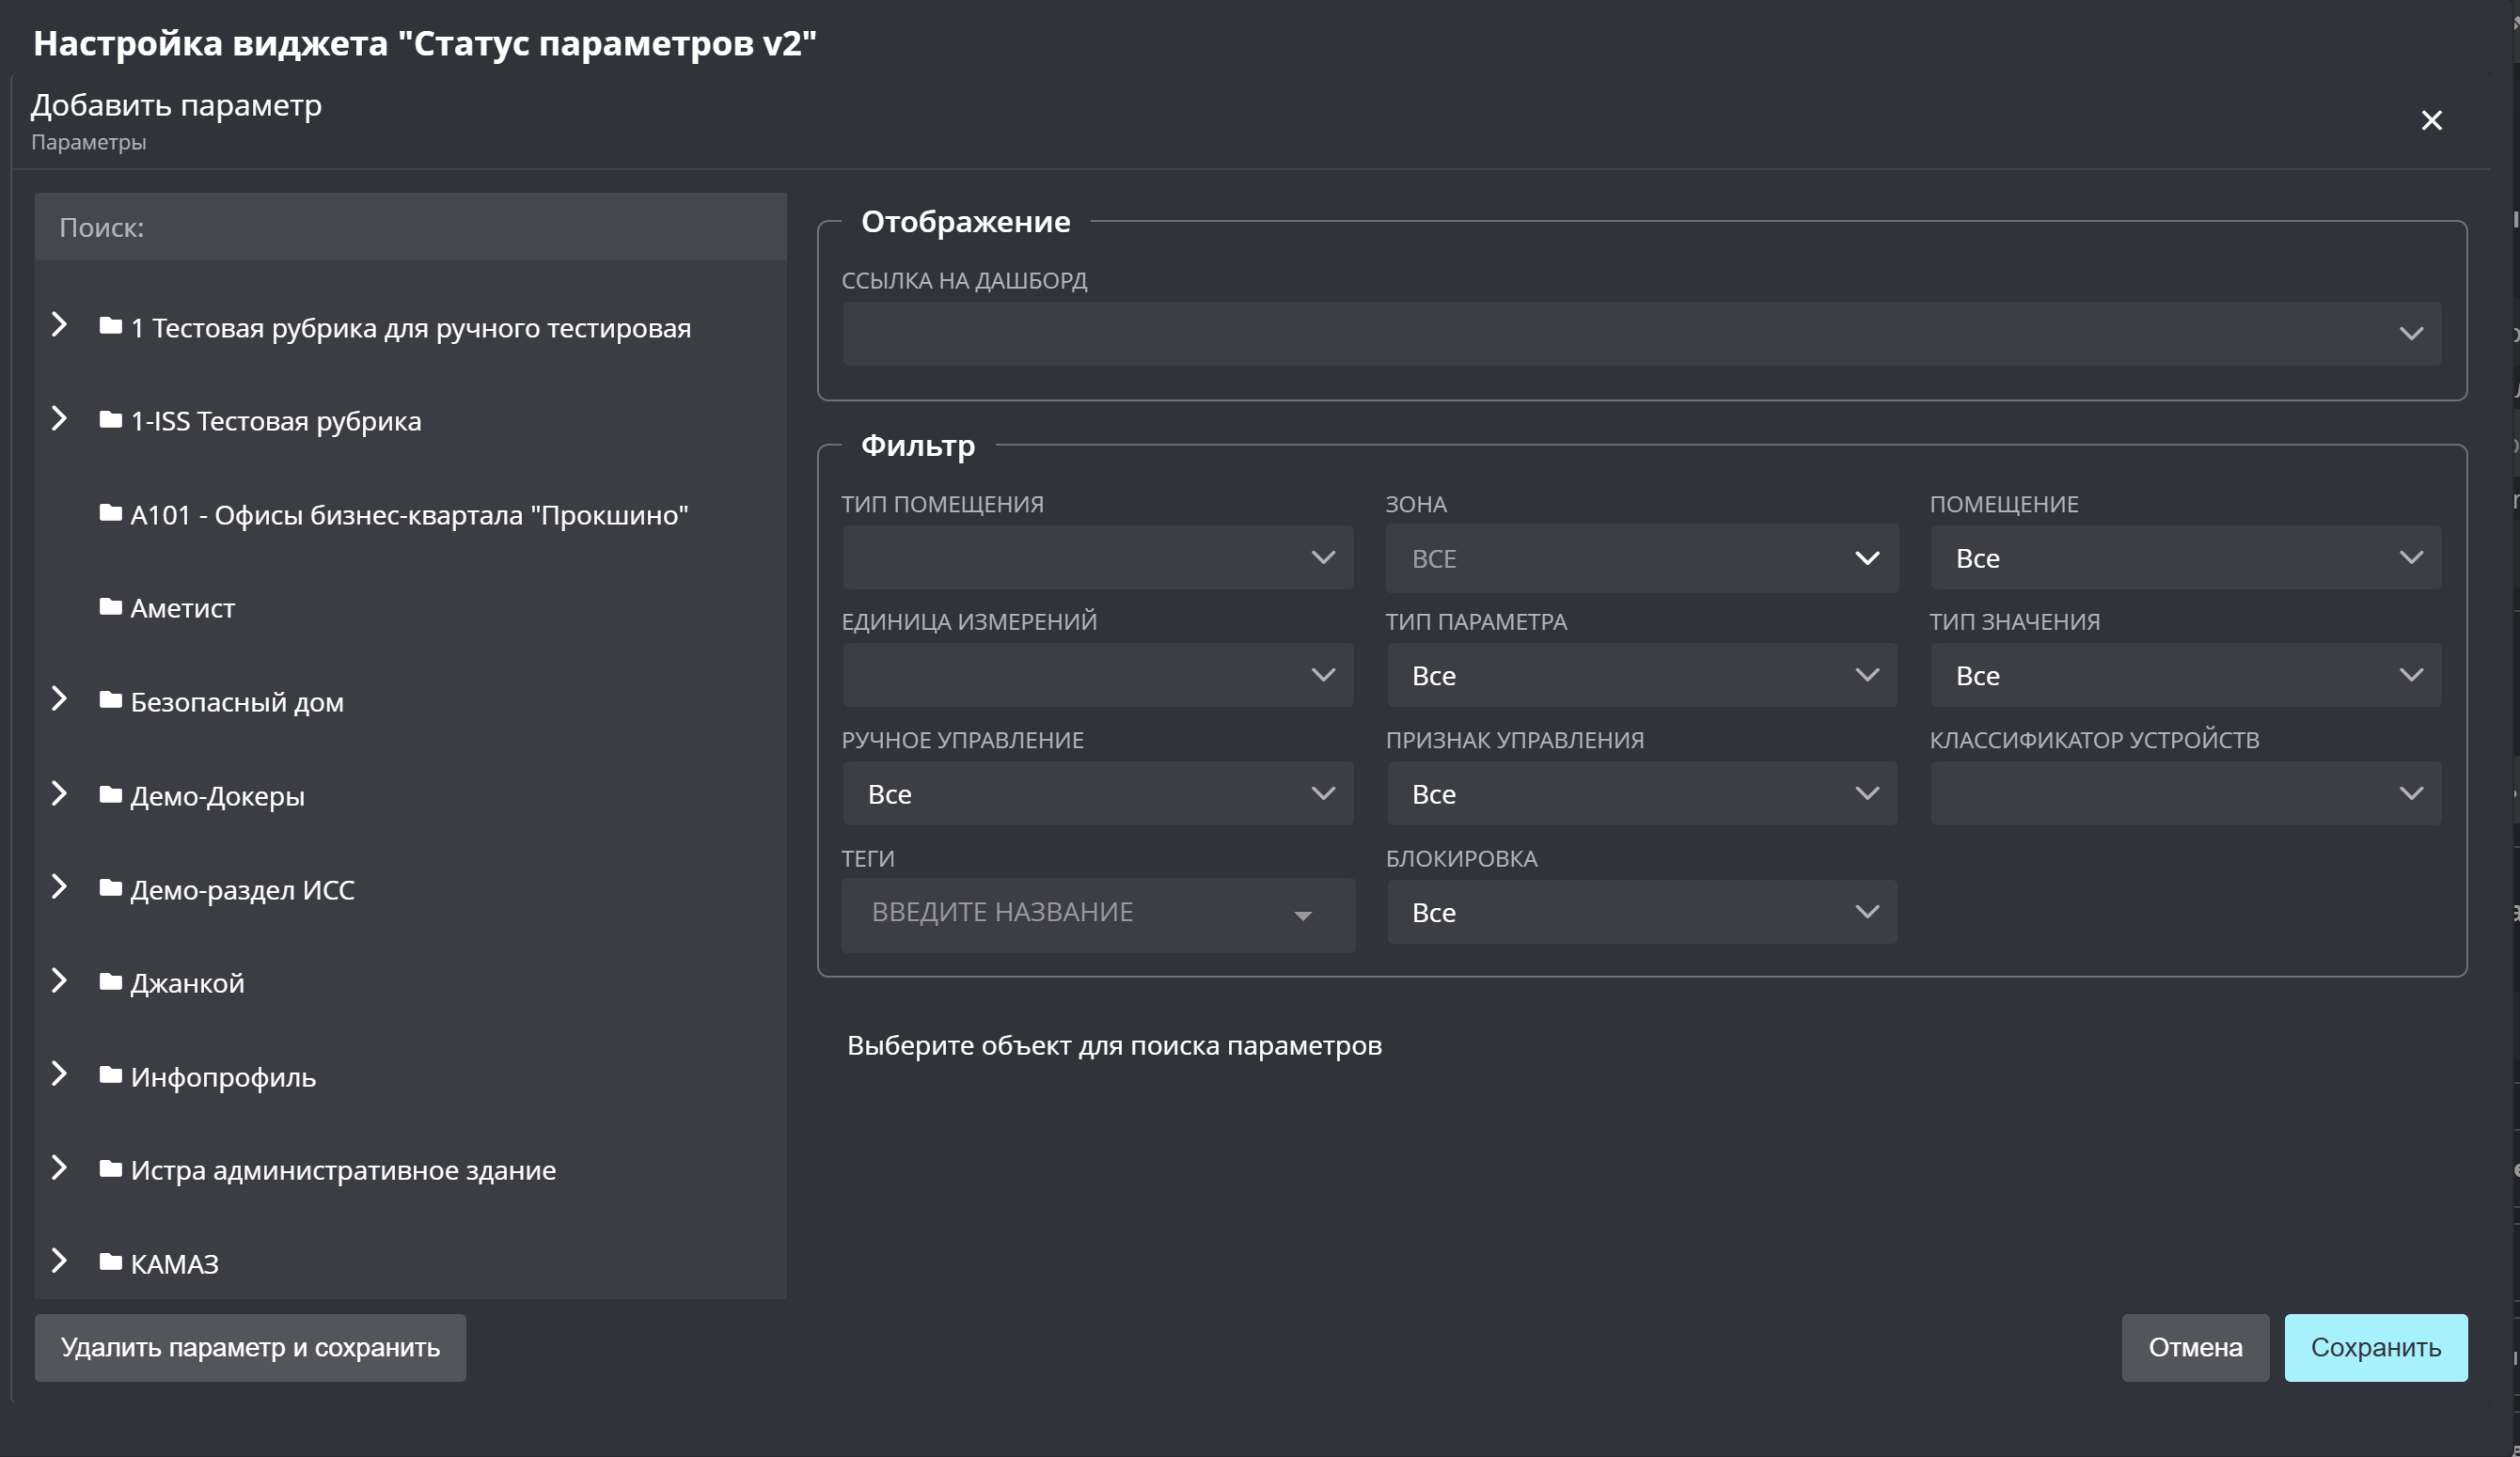Click folder icon of Безопасный дом
Screen dimensions: 2520x1457
[x=111, y=700]
